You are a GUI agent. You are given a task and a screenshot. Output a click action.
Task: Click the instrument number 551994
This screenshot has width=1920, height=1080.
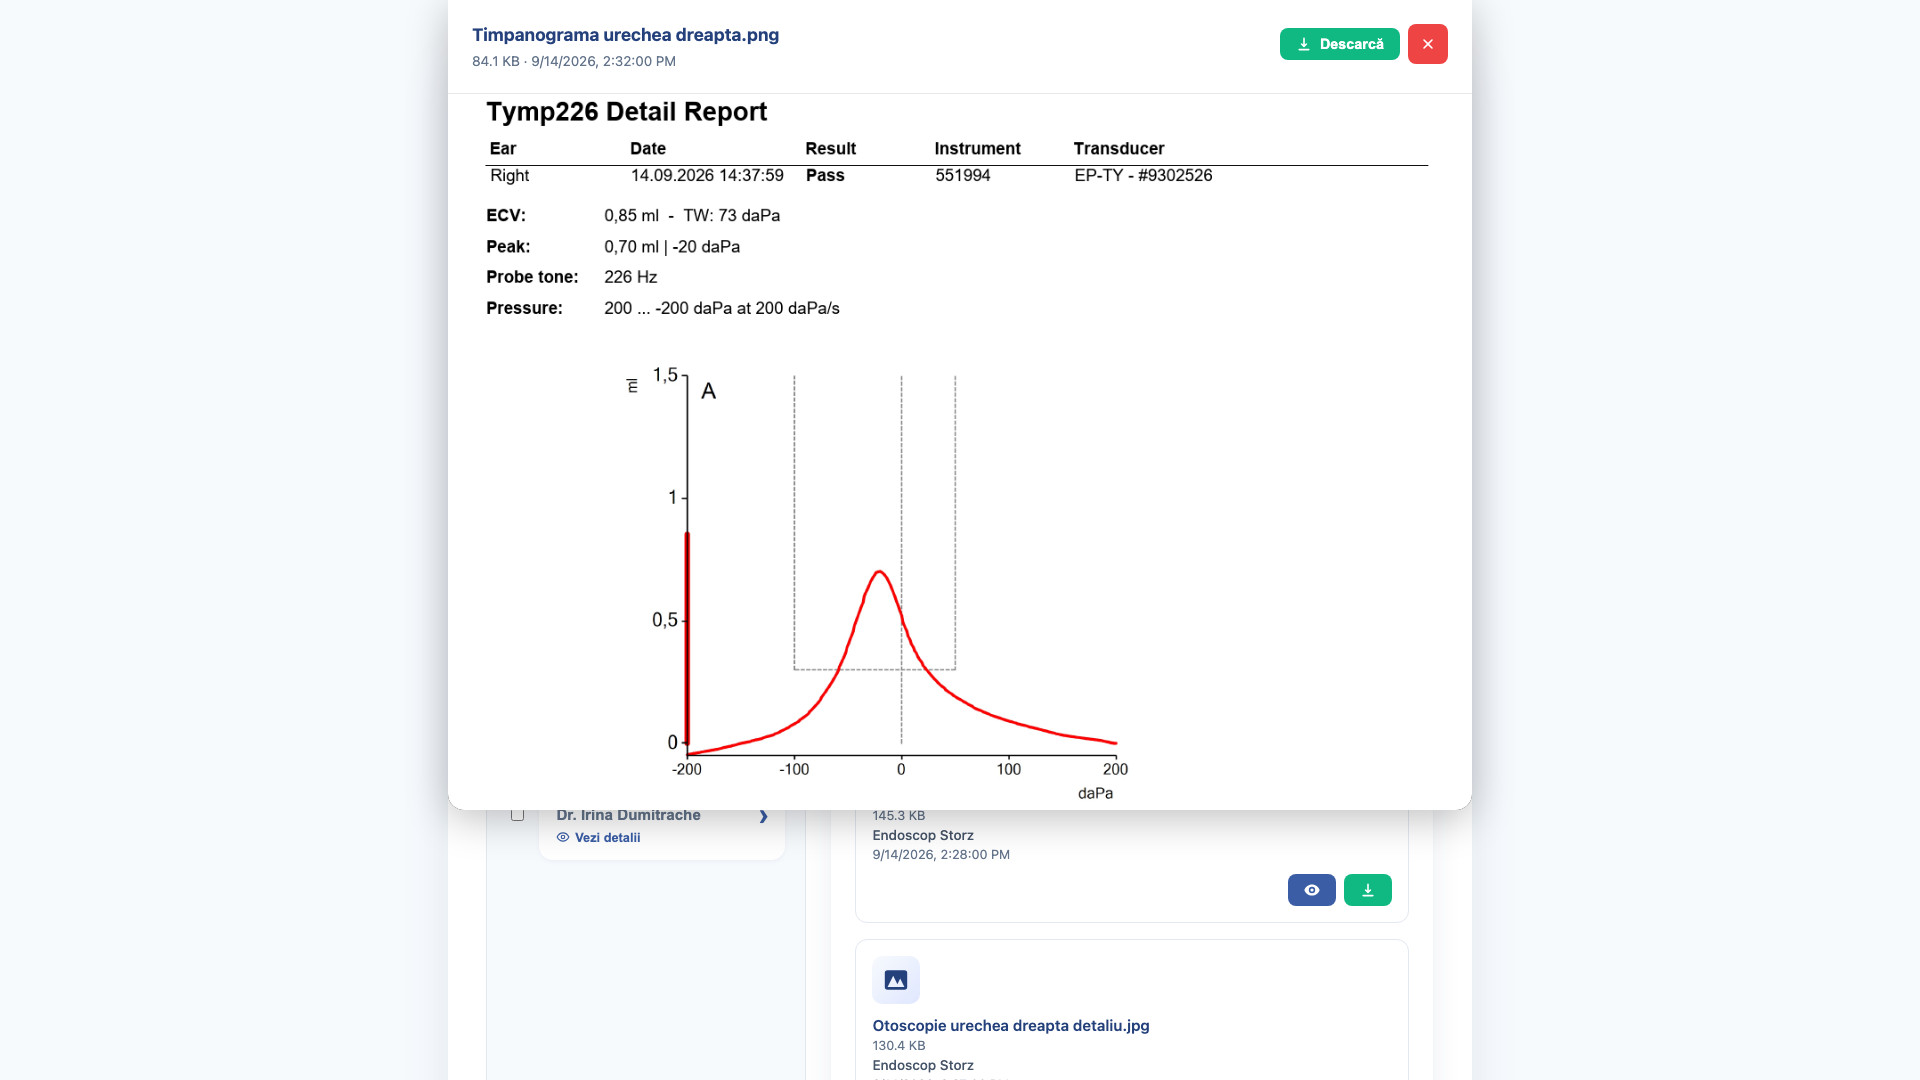963,175
